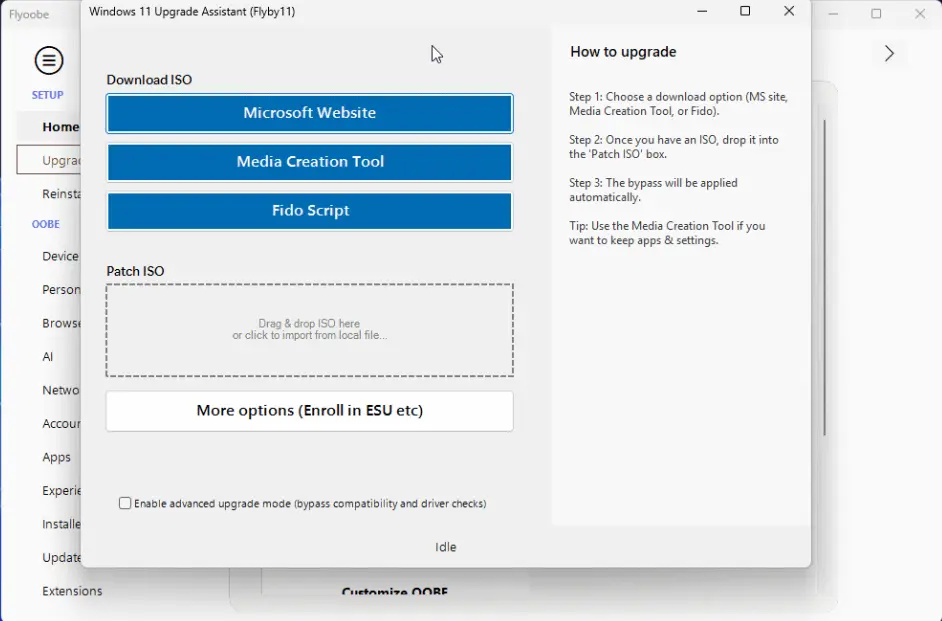This screenshot has height=621, width=942.
Task: Click the Step 2 instruction text
Action: coord(673,147)
